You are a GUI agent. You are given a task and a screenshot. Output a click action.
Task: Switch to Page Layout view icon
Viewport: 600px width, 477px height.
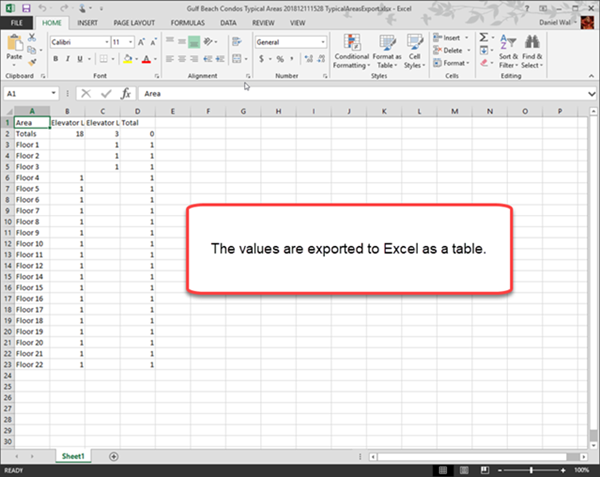coord(464,470)
